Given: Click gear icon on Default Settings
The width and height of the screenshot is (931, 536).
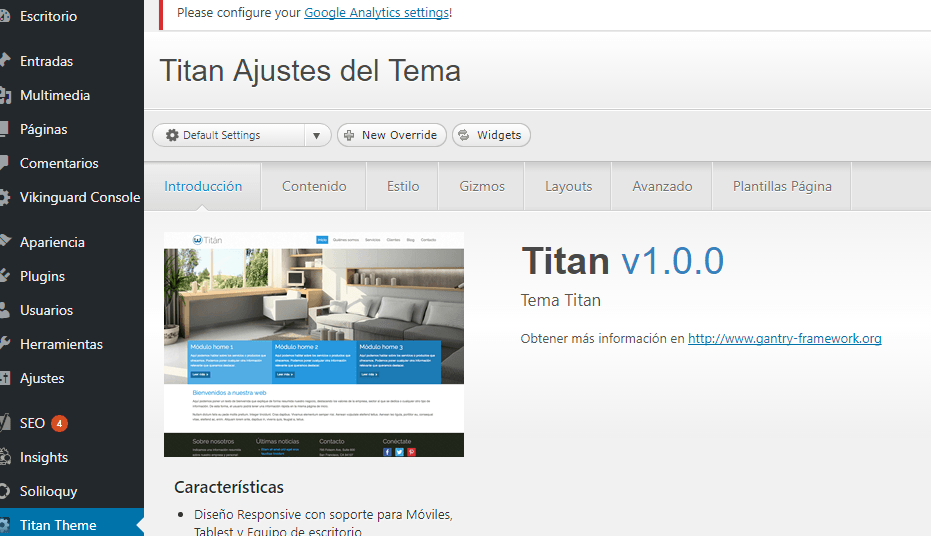Looking at the screenshot, I should tap(172, 135).
